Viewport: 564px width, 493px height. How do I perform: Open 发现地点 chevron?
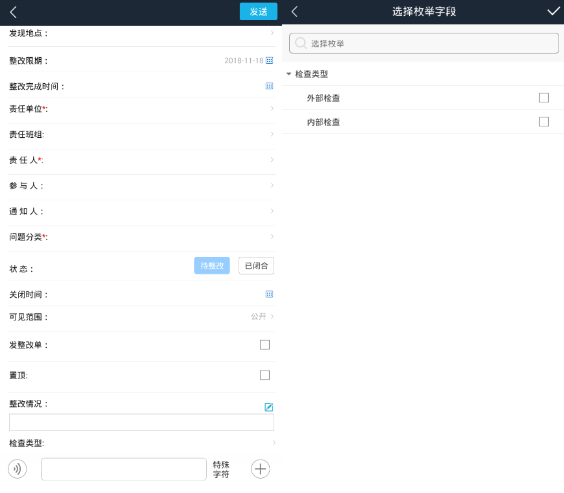coord(272,33)
